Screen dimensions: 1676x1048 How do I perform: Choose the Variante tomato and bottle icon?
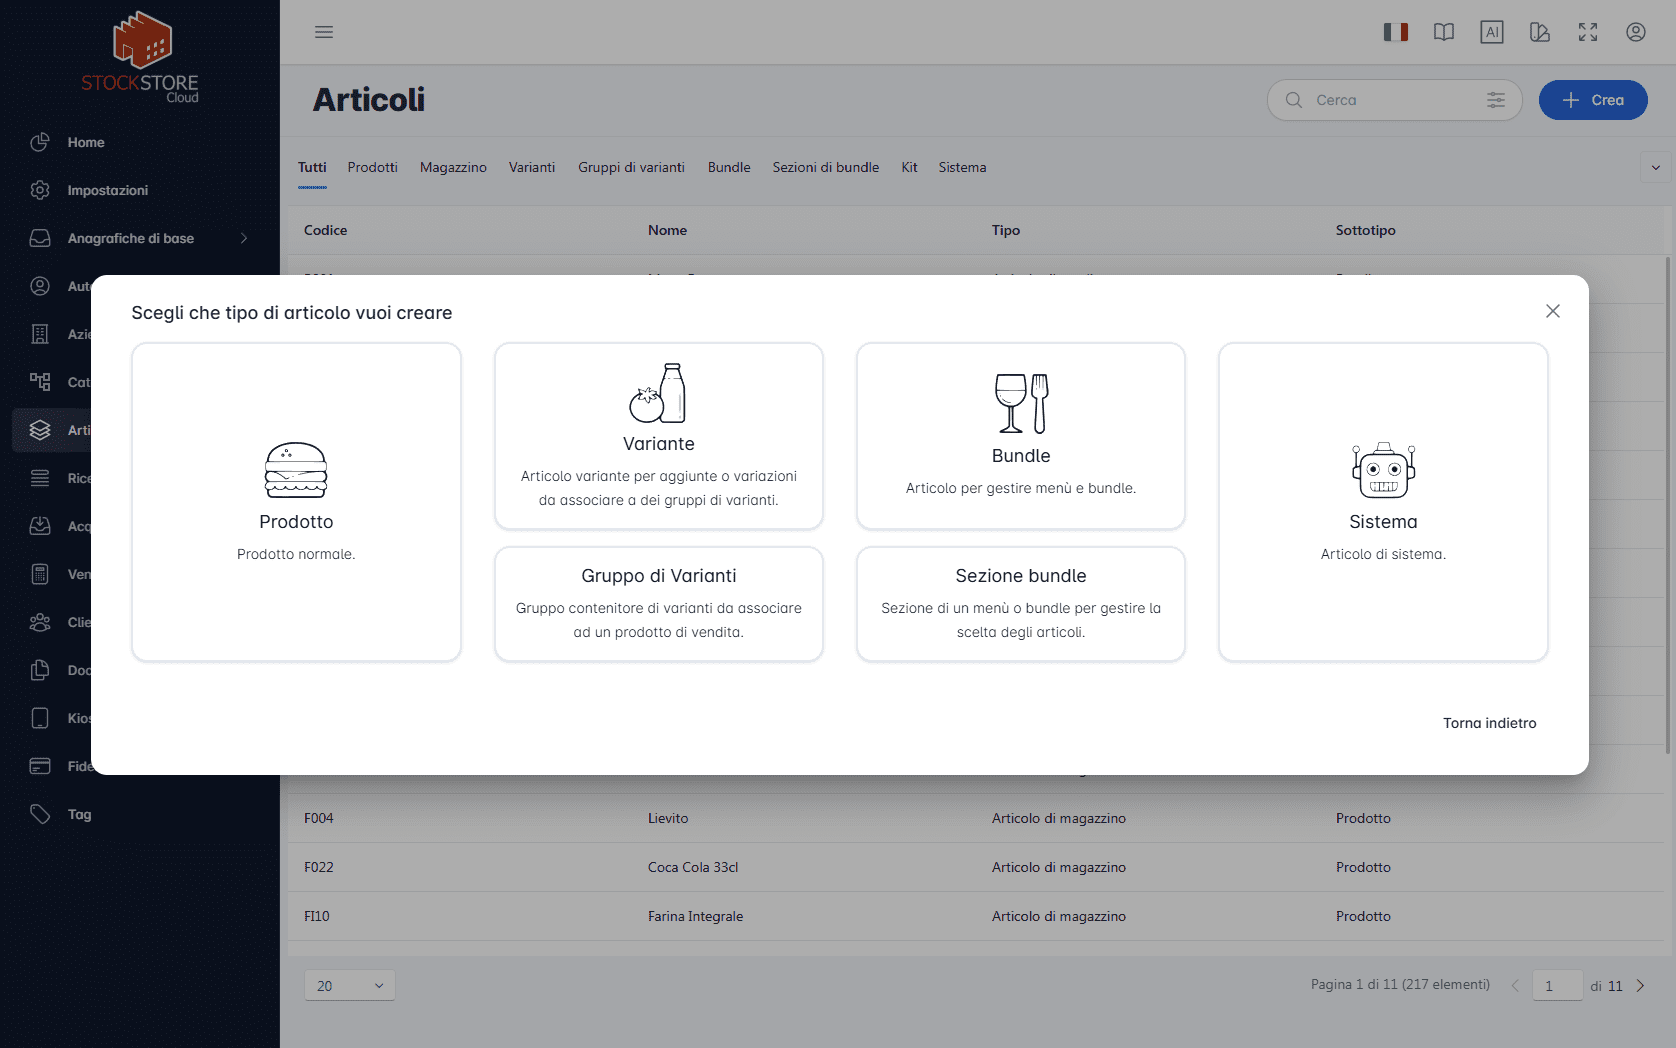(x=658, y=393)
